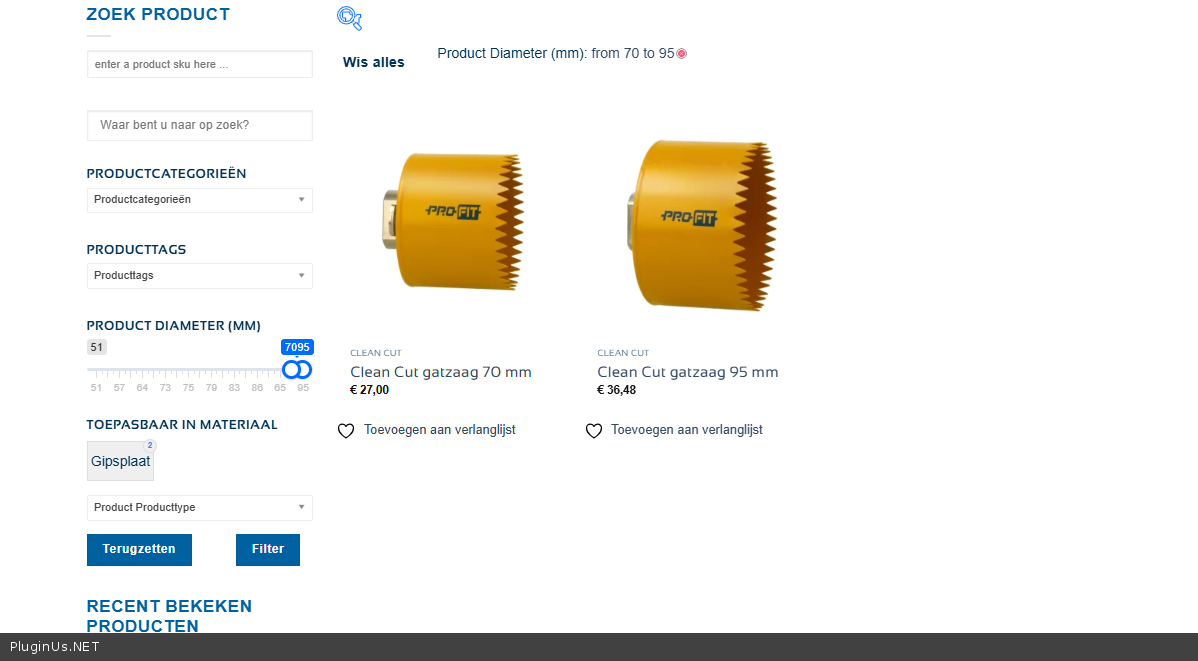The height and width of the screenshot is (661, 1198).
Task: Click Clean Cut category label above 95 mm product
Action: point(623,353)
